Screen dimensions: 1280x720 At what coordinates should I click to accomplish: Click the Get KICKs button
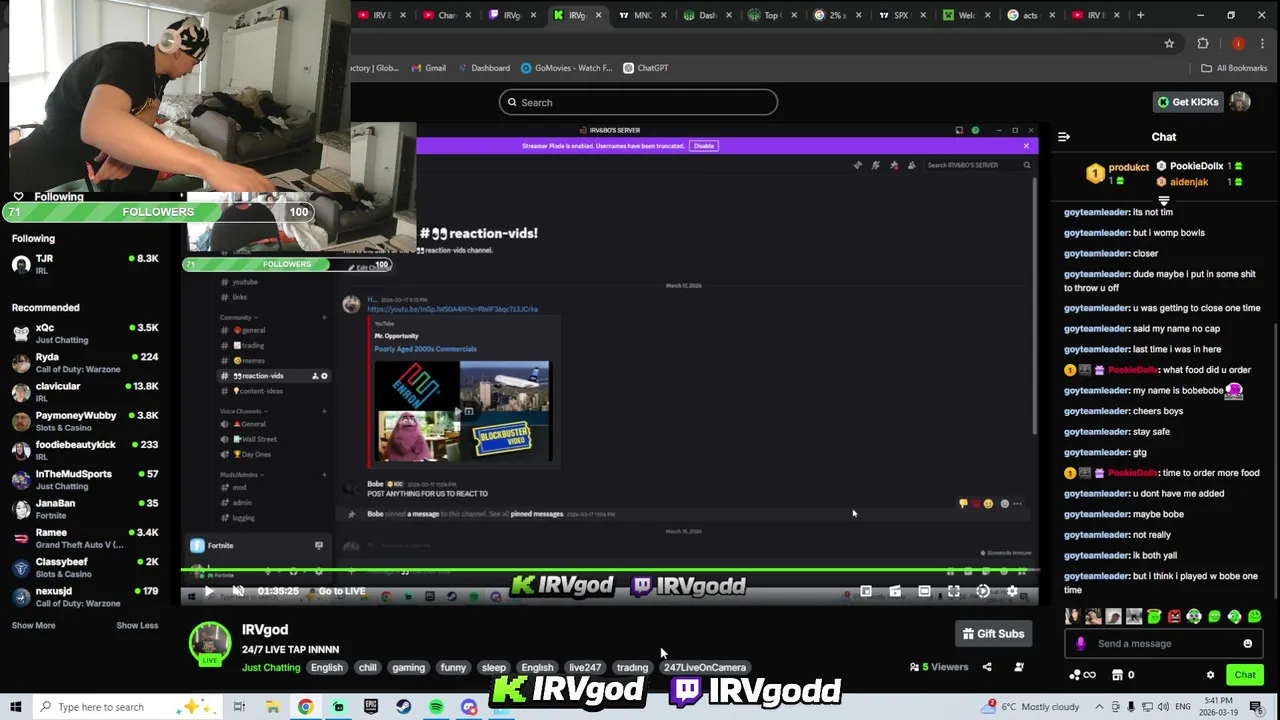pos(1188,102)
